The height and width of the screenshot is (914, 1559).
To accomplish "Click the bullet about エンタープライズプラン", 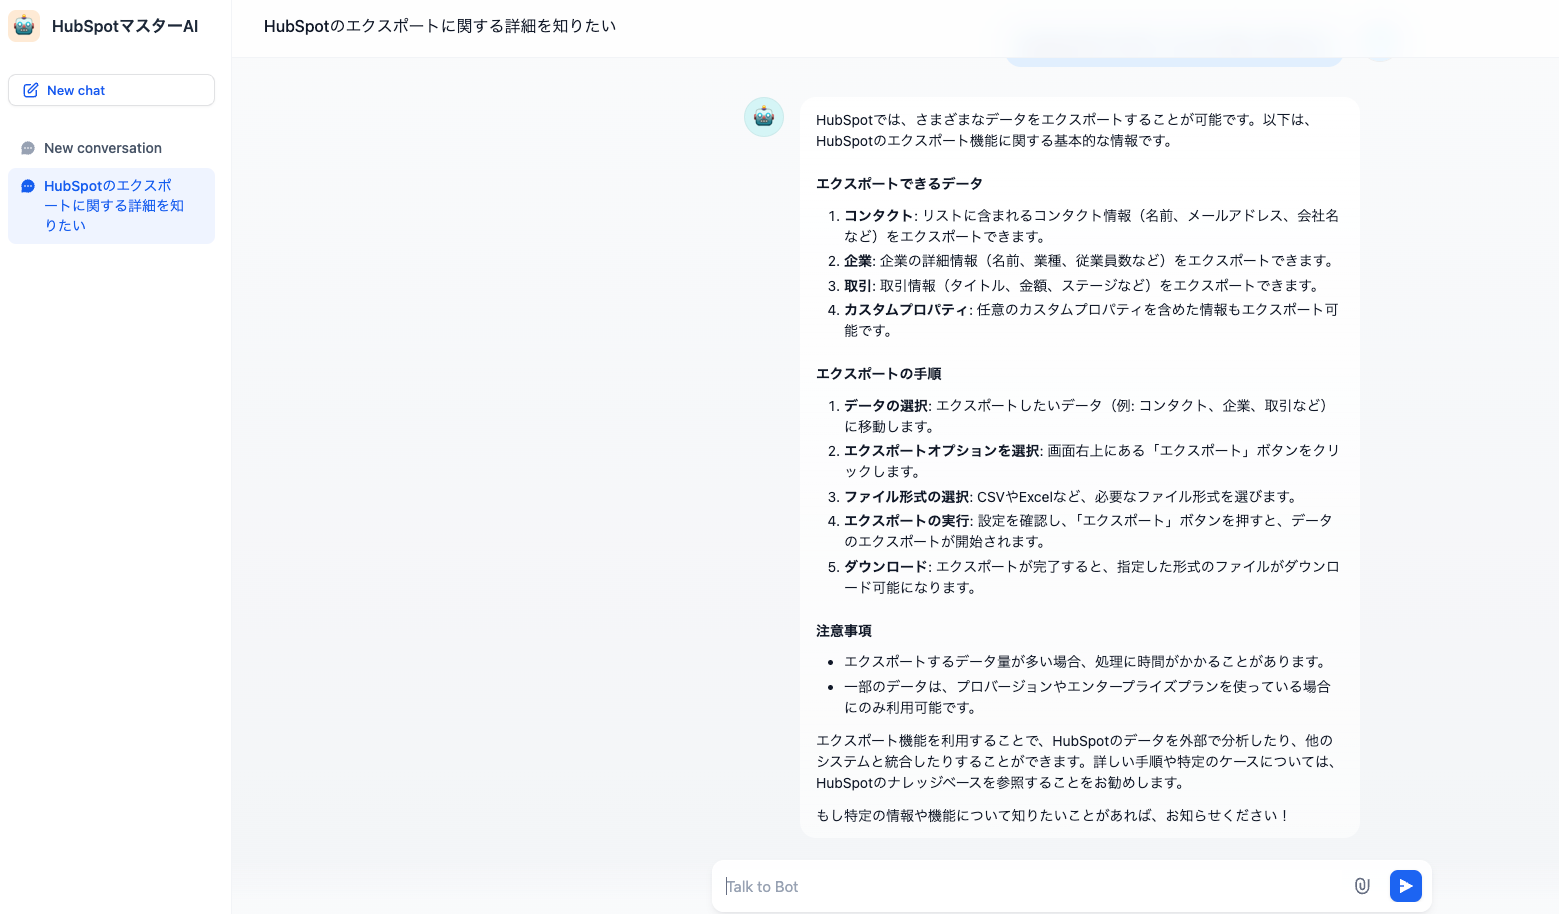I will point(1087,697).
